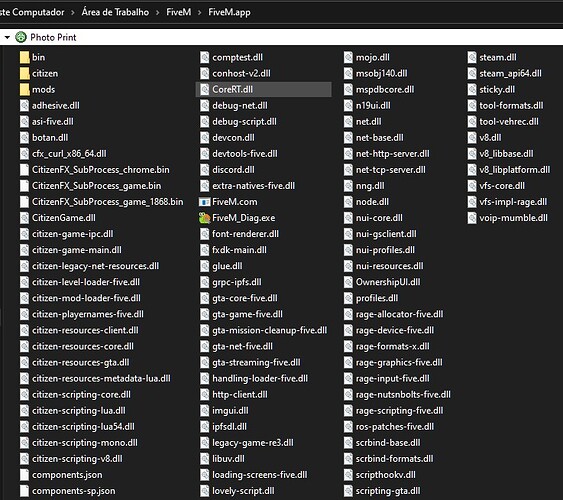563x500 pixels.
Task: Select the mojo.dll file icon
Action: point(348,57)
